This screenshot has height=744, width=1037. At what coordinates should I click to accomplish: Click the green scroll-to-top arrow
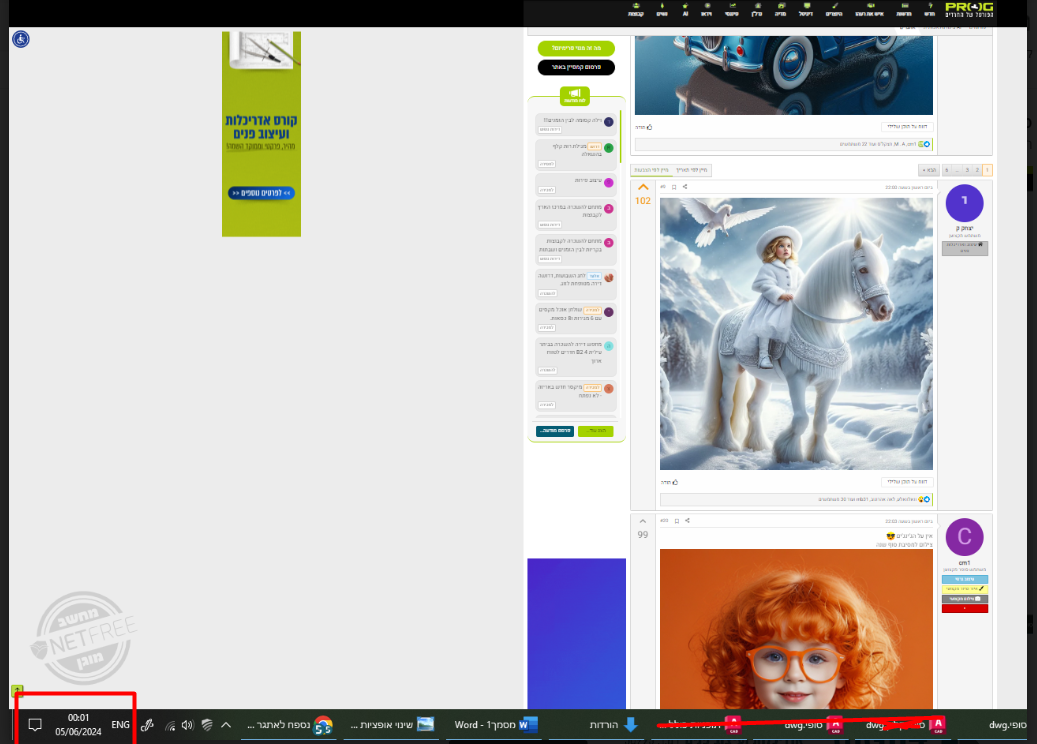click(17, 690)
